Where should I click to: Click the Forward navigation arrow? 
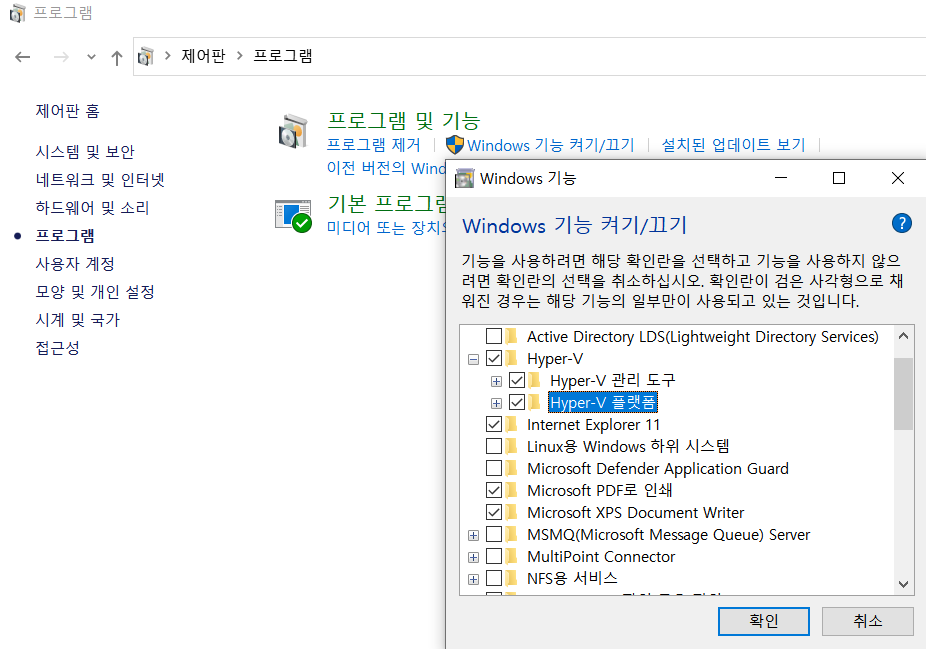coord(61,57)
